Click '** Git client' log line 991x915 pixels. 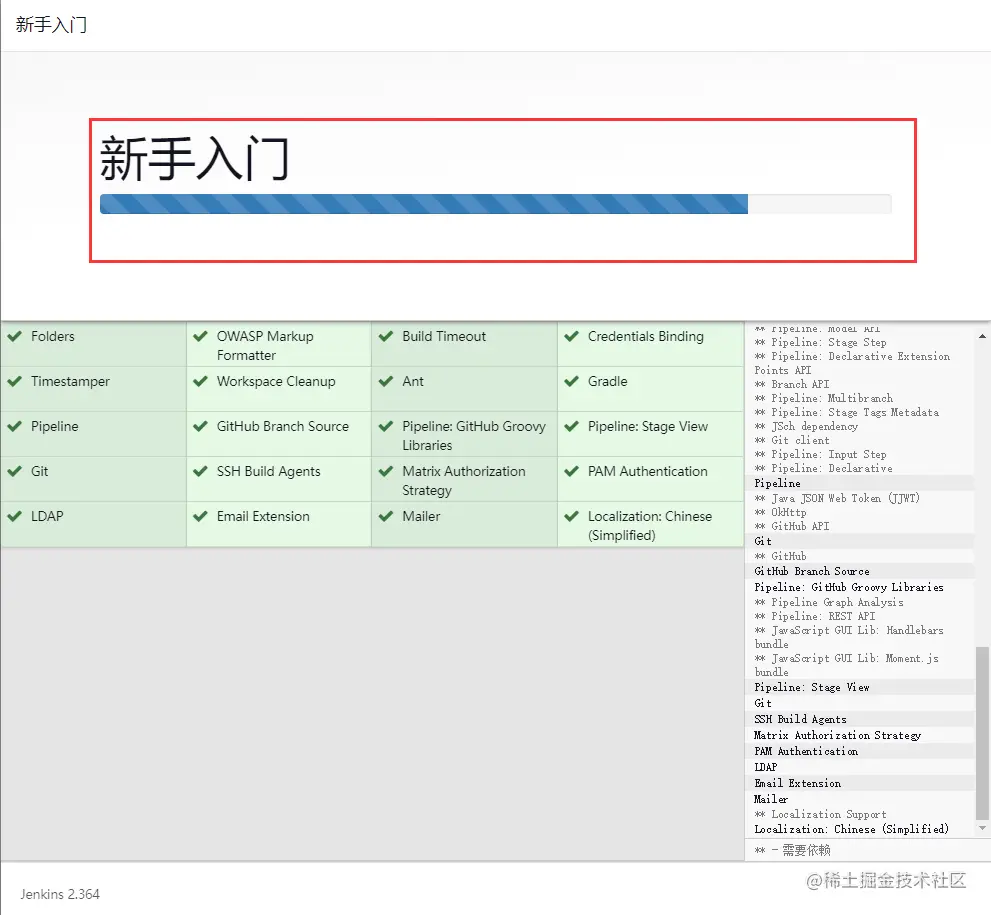[791, 440]
